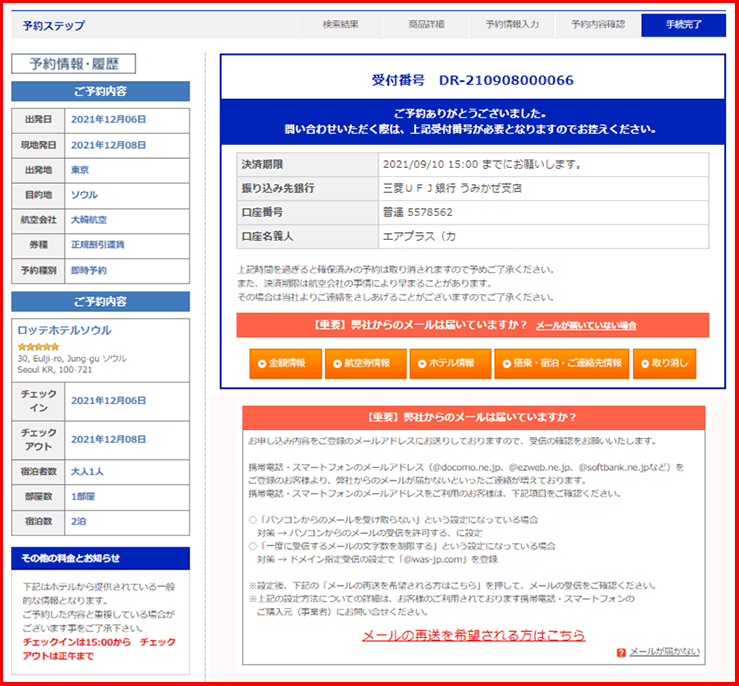739x686 pixels.
Task: Click メールが届いていない場合 link in orange banner
Action: click(x=586, y=326)
